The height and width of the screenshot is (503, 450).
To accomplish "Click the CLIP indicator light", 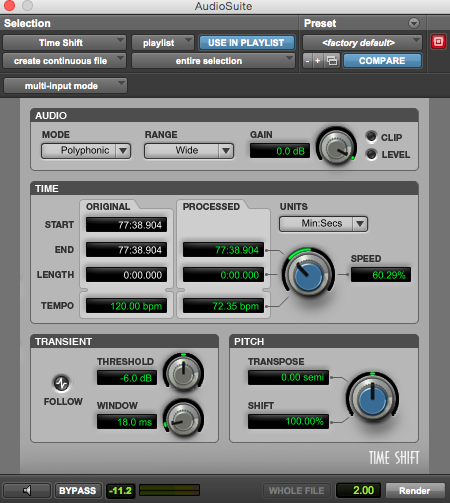I will 371,136.
